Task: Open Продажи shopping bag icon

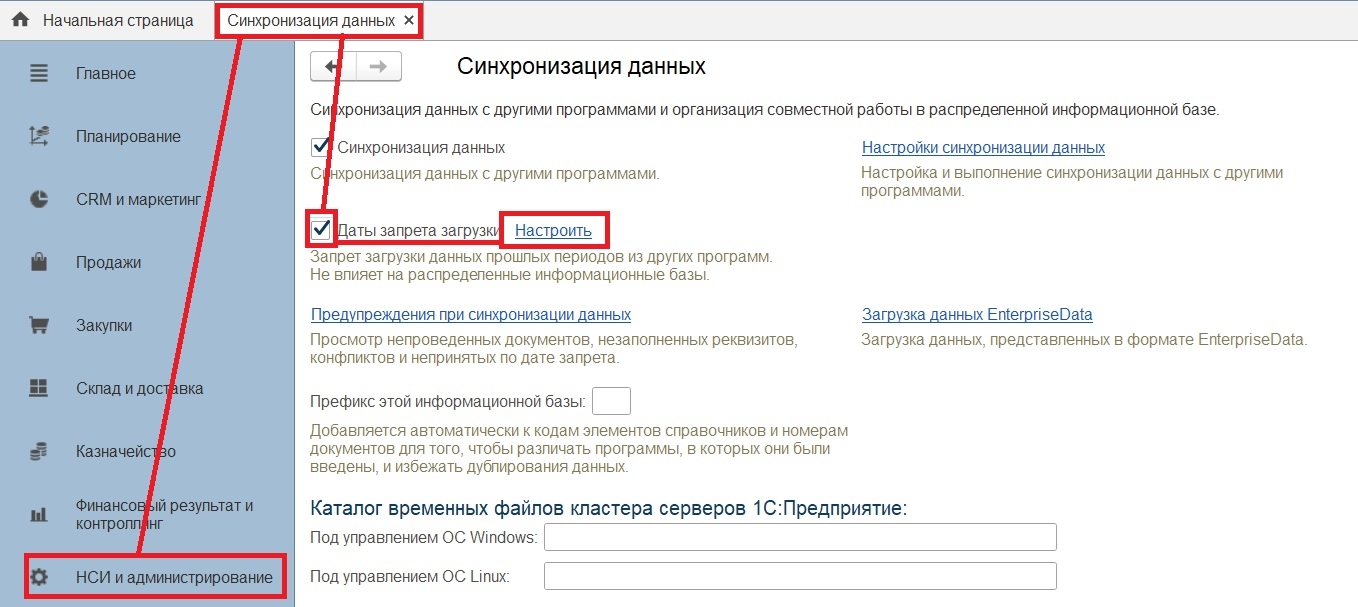Action: point(39,263)
